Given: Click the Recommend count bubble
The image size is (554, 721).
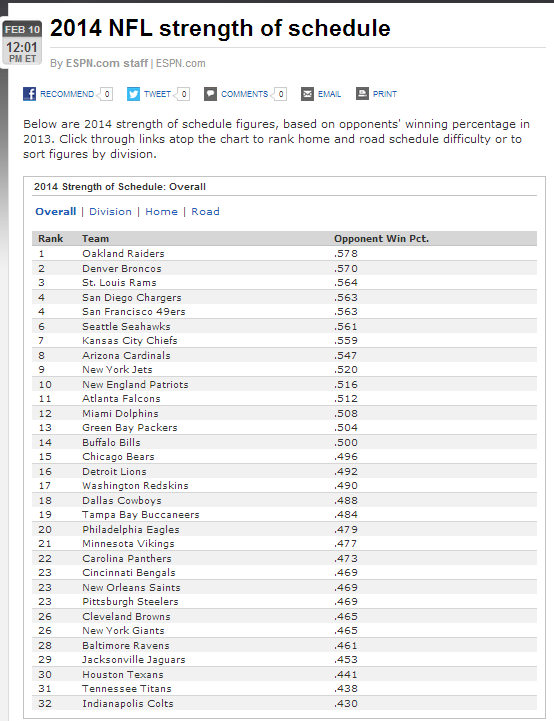Looking at the screenshot, I should 106,94.
